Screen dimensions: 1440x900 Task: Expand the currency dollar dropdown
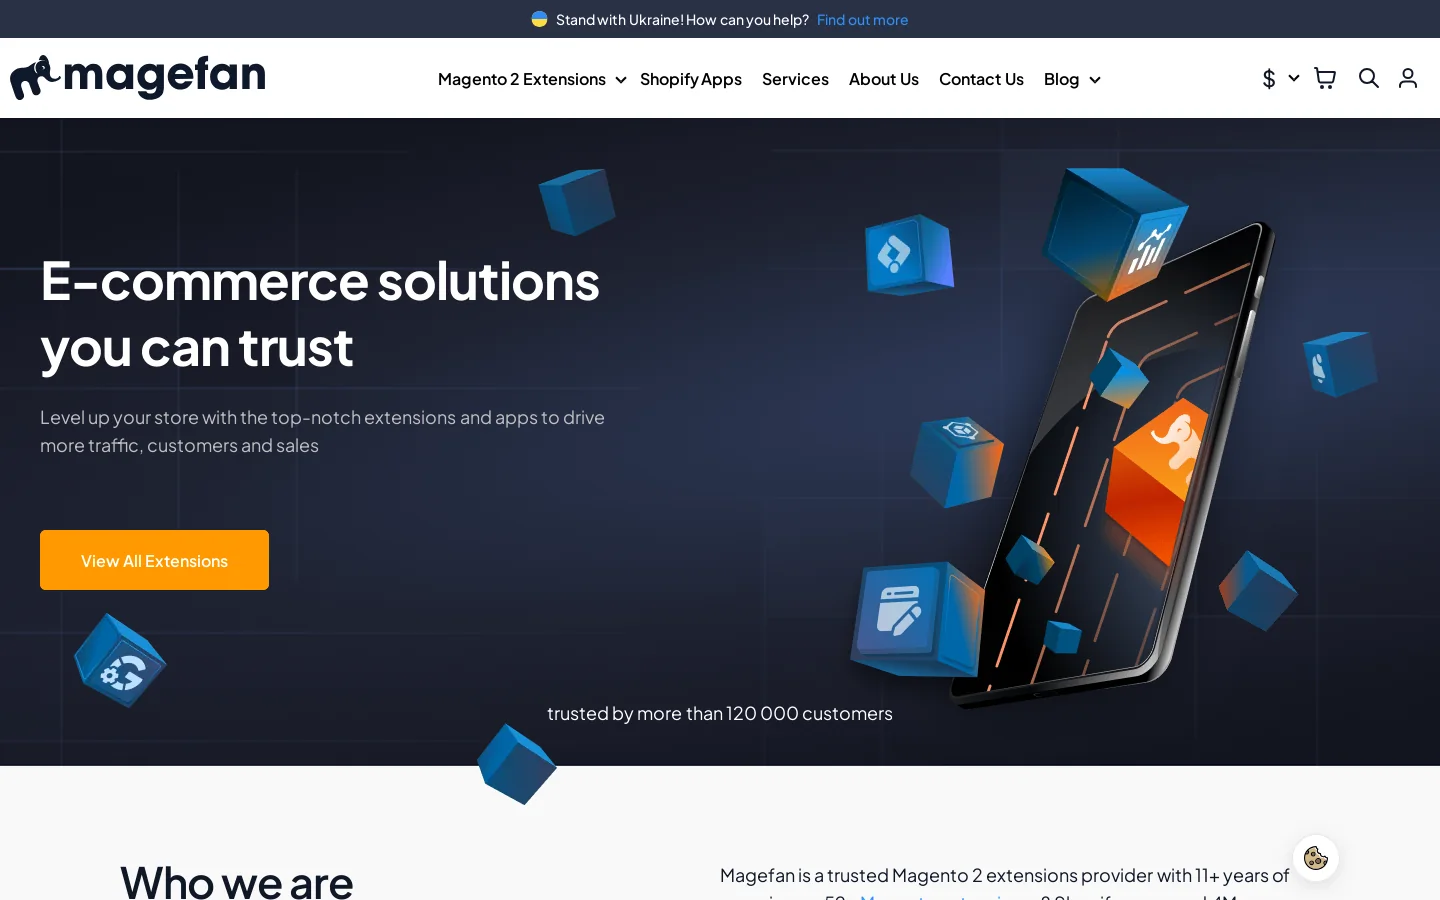click(x=1280, y=78)
